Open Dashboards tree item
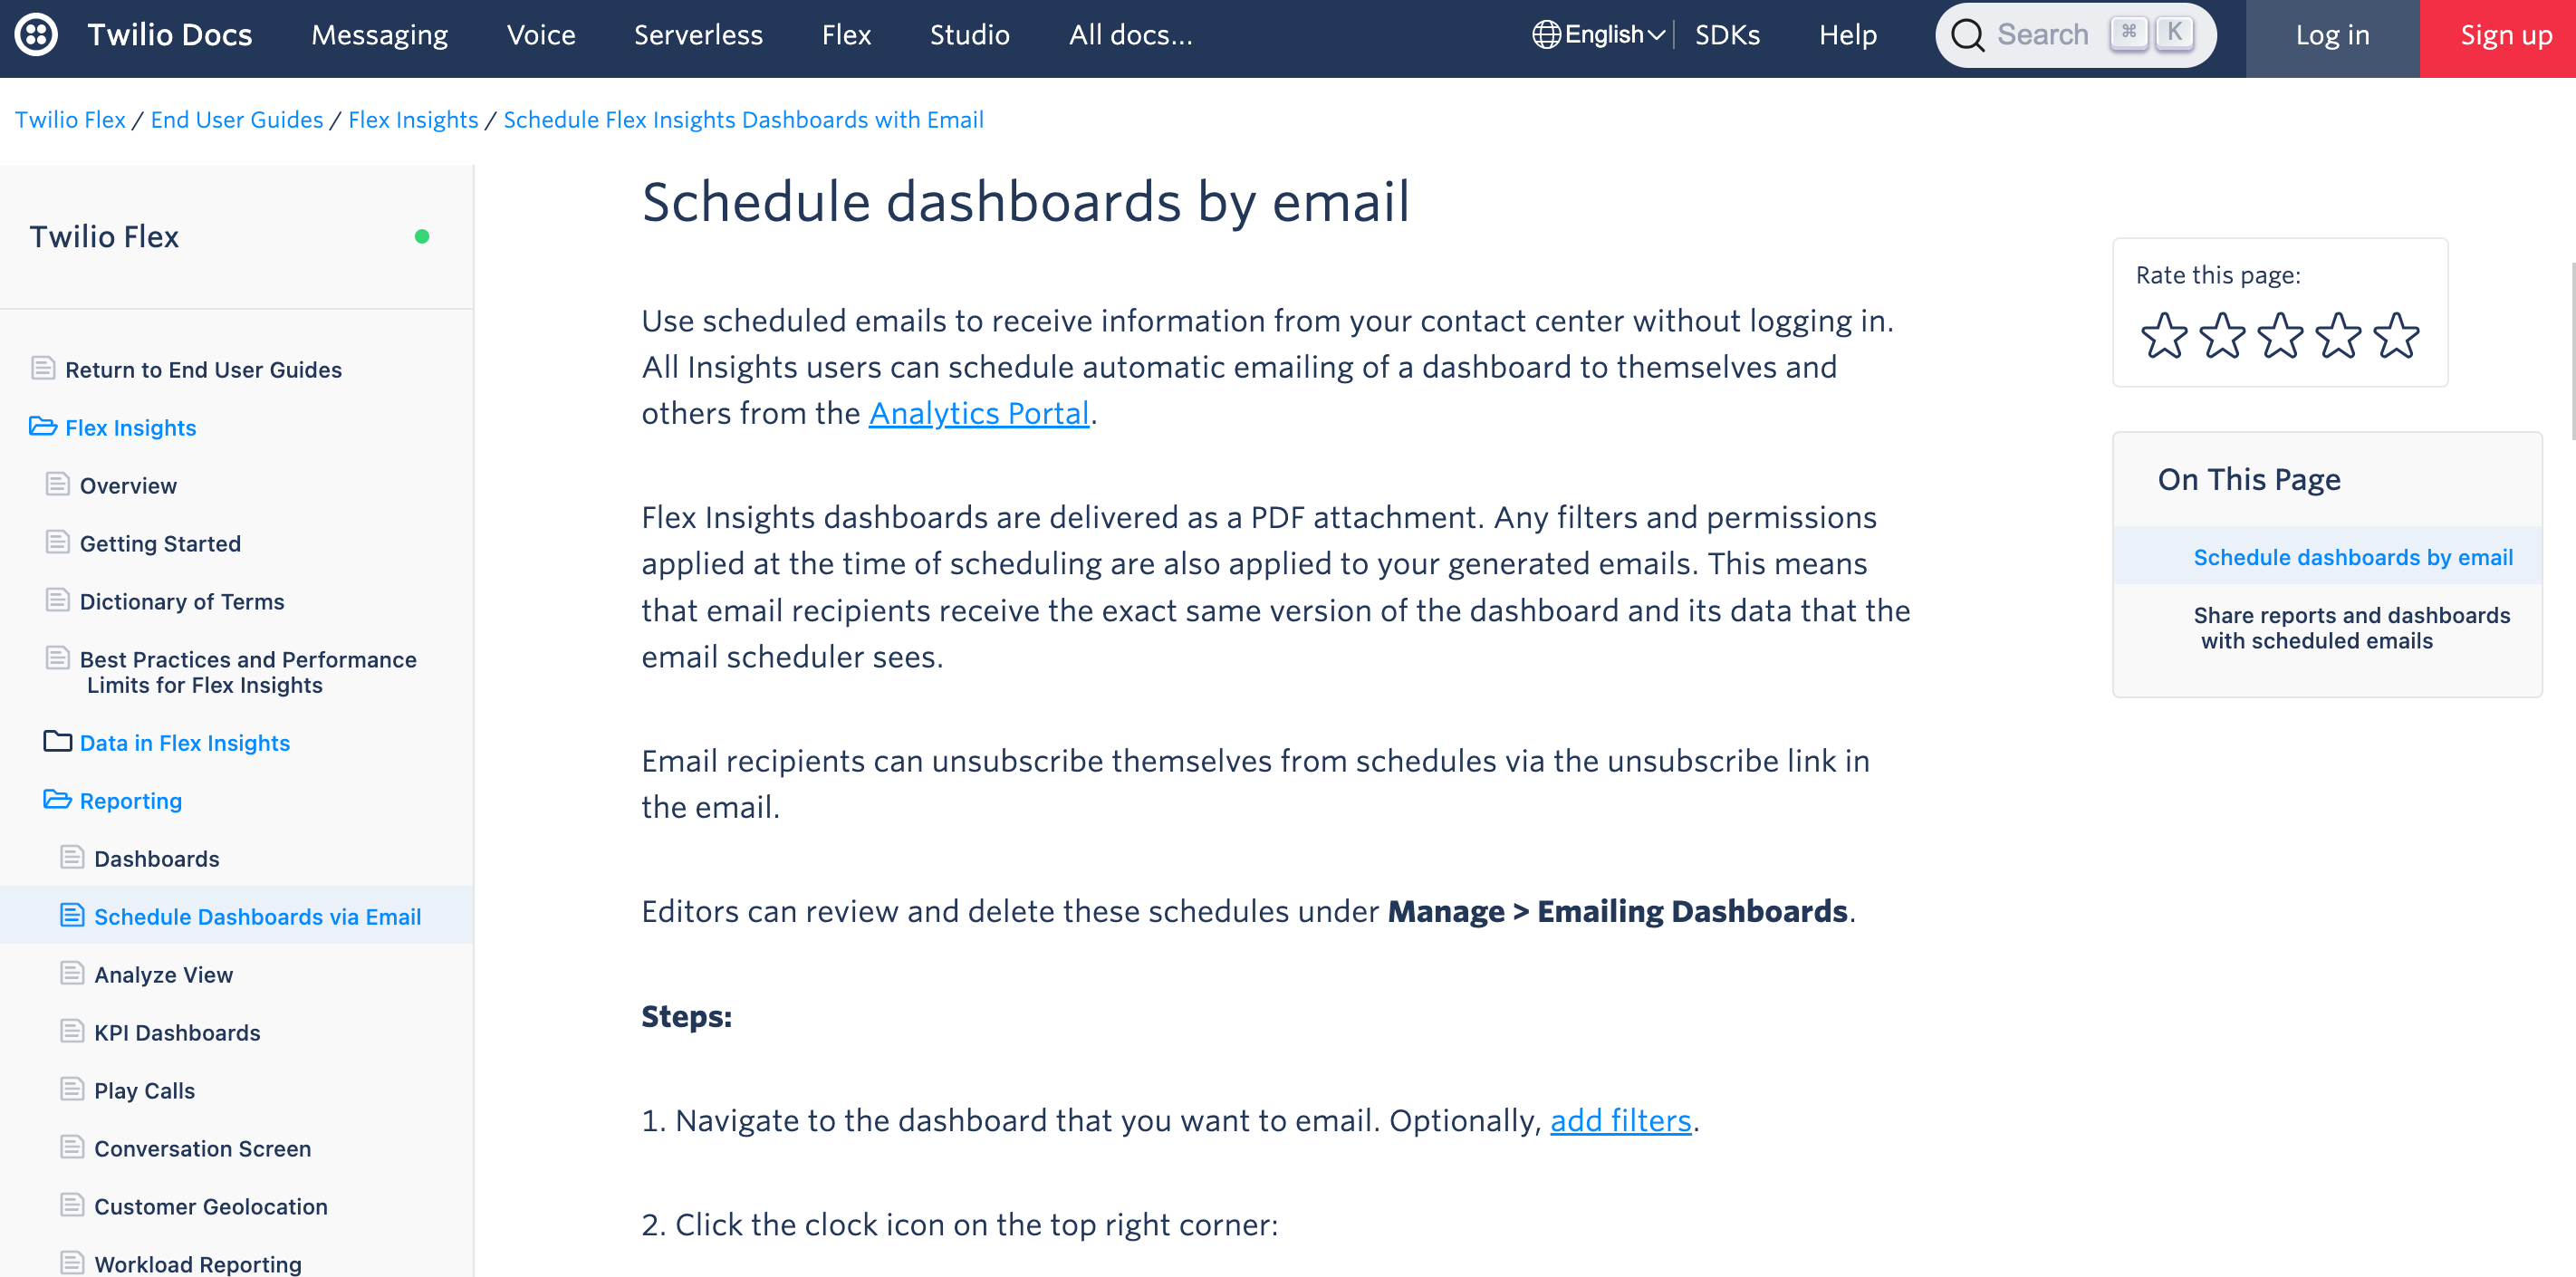Viewport: 2576px width, 1277px height. pyautogui.click(x=156, y=858)
